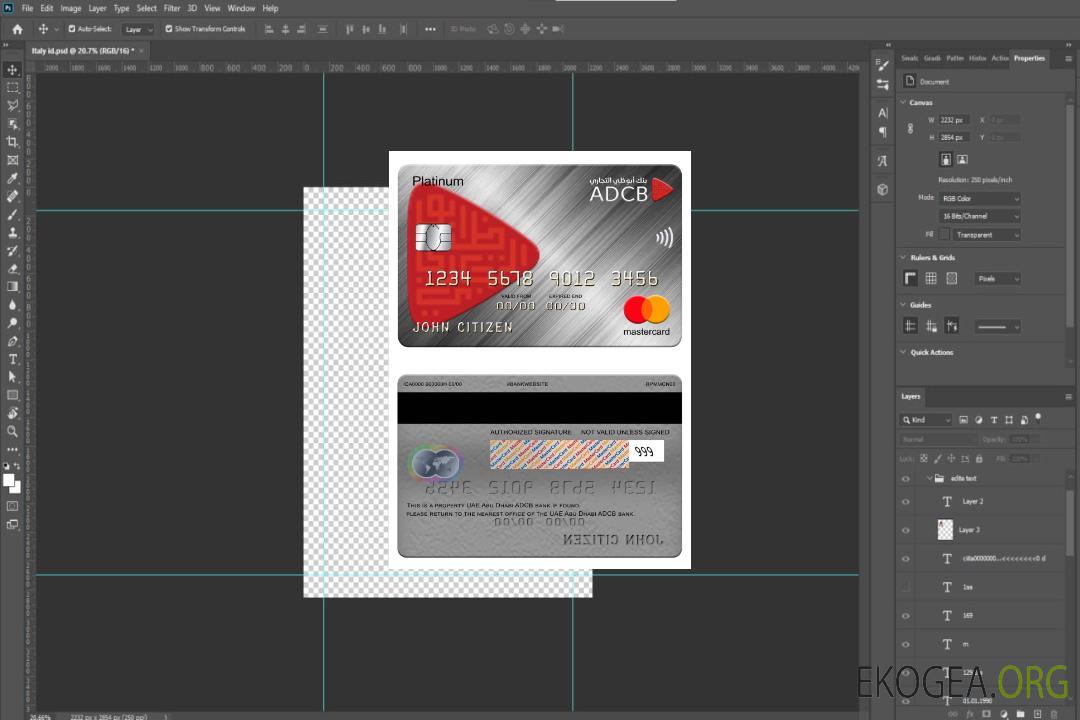Select the Horizontal Type tool
This screenshot has height=720, width=1080.
12,359
